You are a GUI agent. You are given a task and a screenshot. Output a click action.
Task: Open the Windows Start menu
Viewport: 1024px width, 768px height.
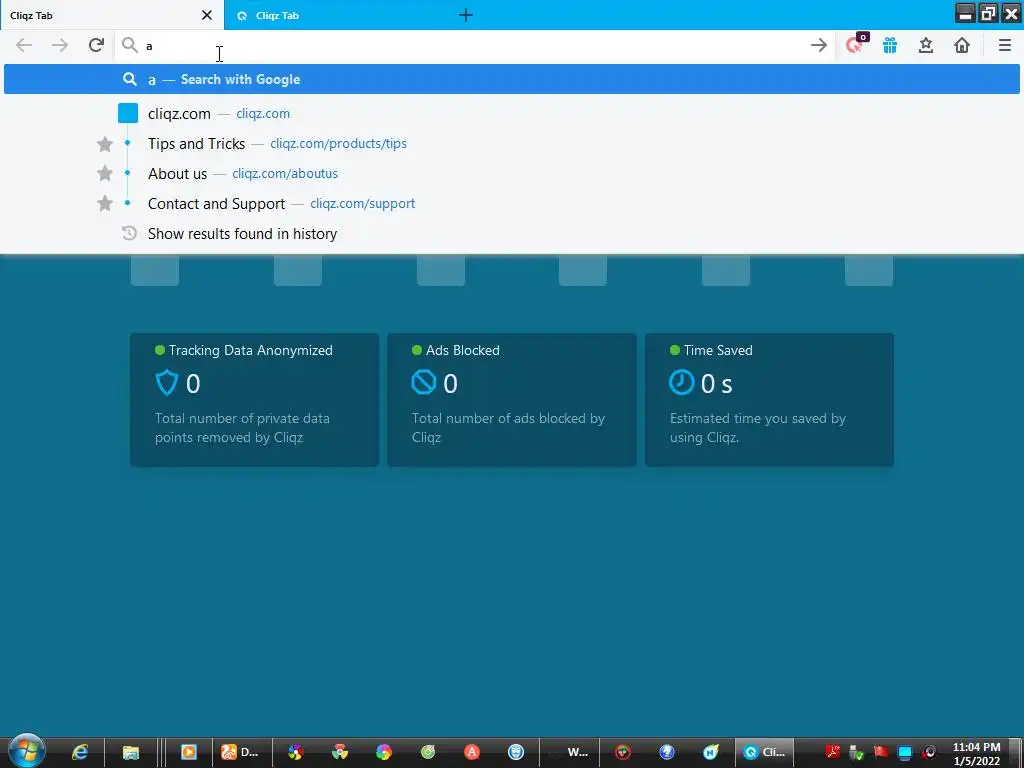coord(27,751)
